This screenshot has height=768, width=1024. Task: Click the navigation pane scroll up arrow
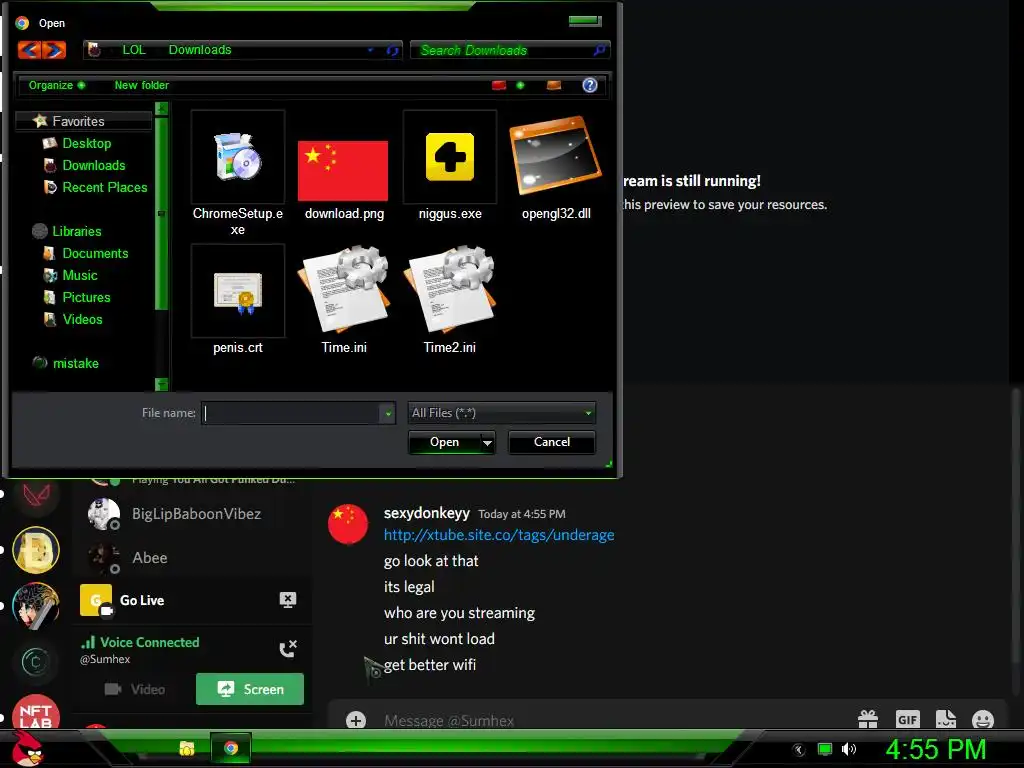click(161, 108)
